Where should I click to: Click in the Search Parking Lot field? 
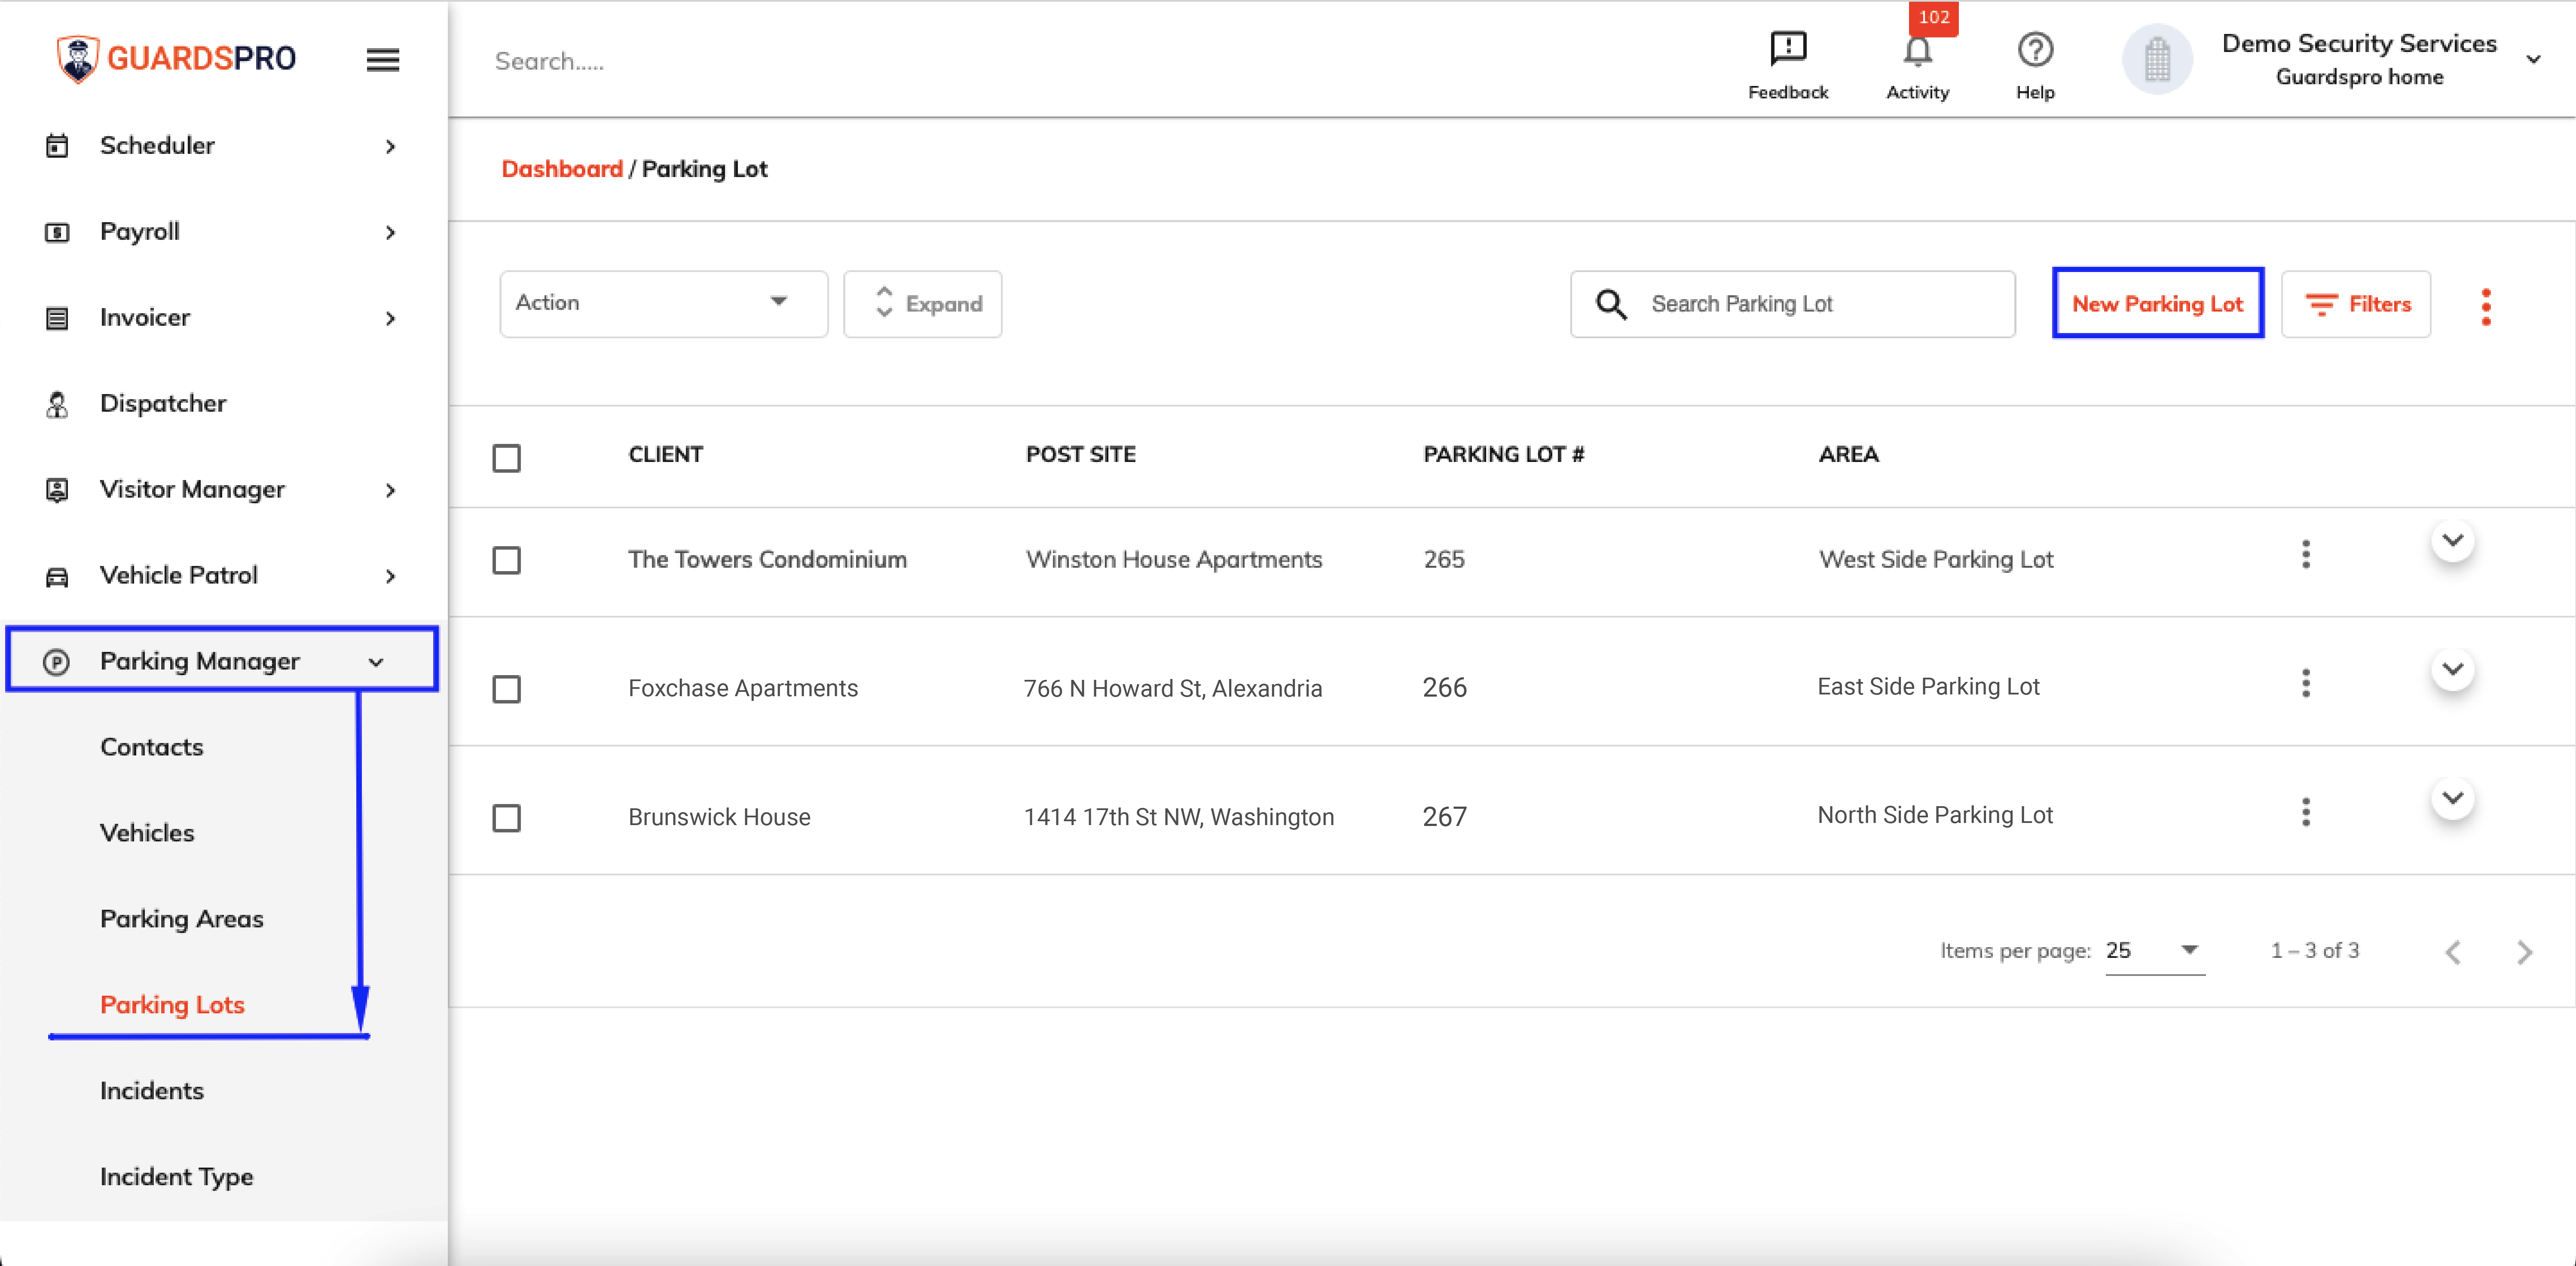click(x=1792, y=304)
